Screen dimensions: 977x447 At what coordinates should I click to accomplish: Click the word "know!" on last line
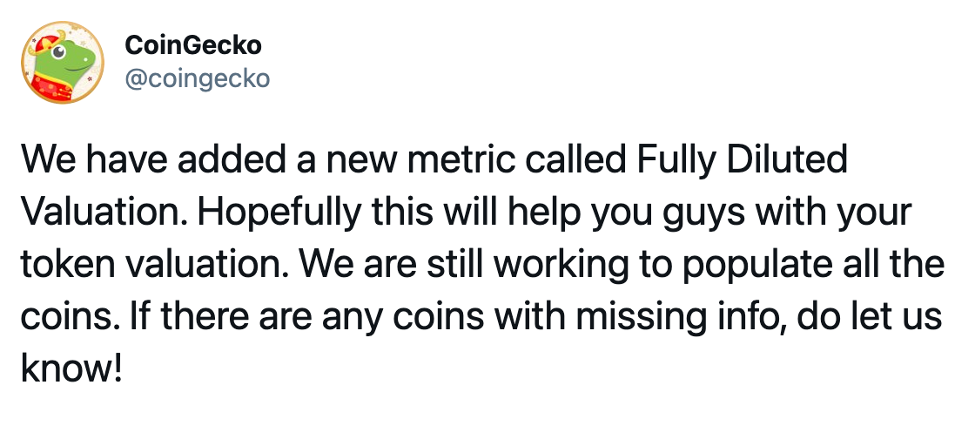click(x=70, y=369)
